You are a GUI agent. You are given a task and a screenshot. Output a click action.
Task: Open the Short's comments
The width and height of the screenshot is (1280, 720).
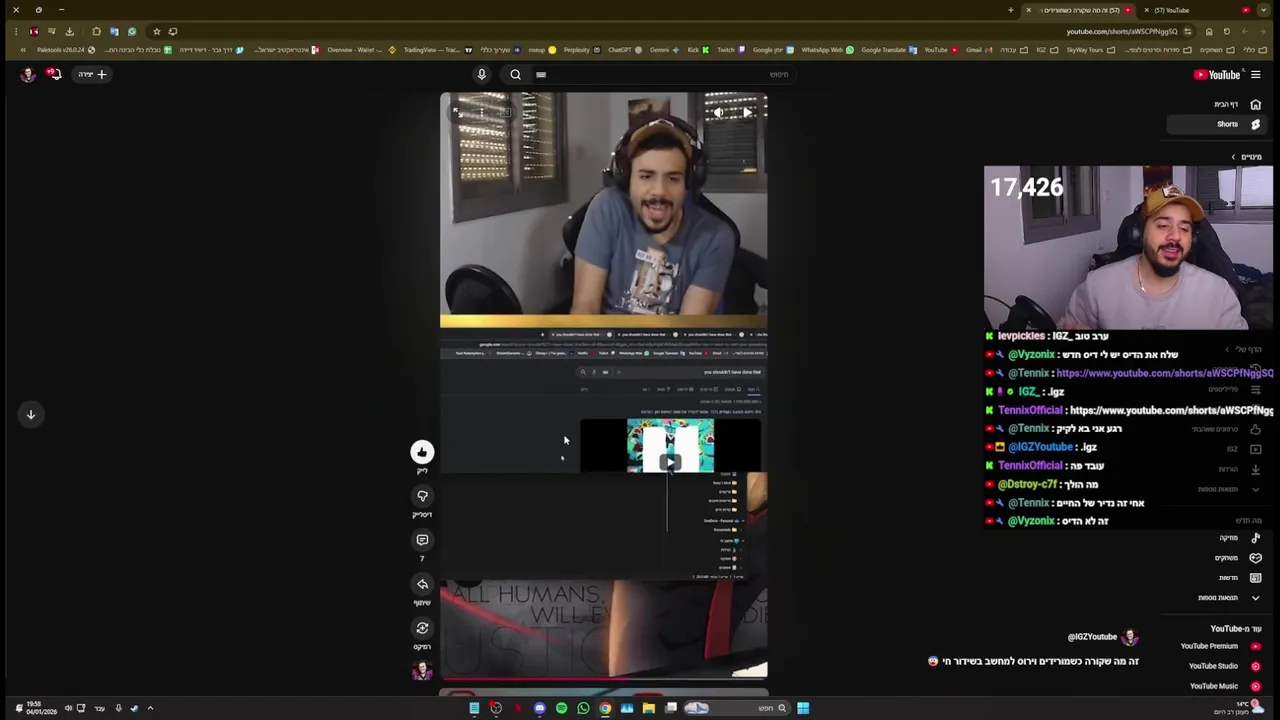click(x=422, y=540)
